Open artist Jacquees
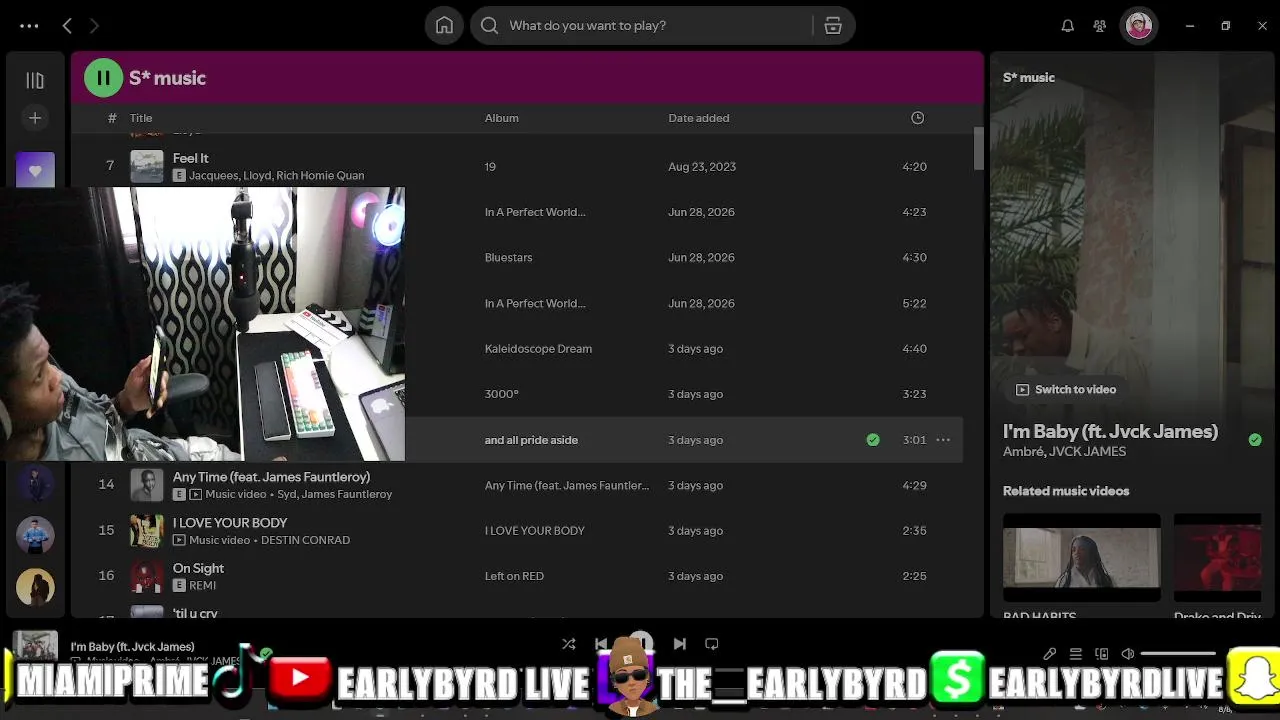1280x720 pixels. pos(215,176)
